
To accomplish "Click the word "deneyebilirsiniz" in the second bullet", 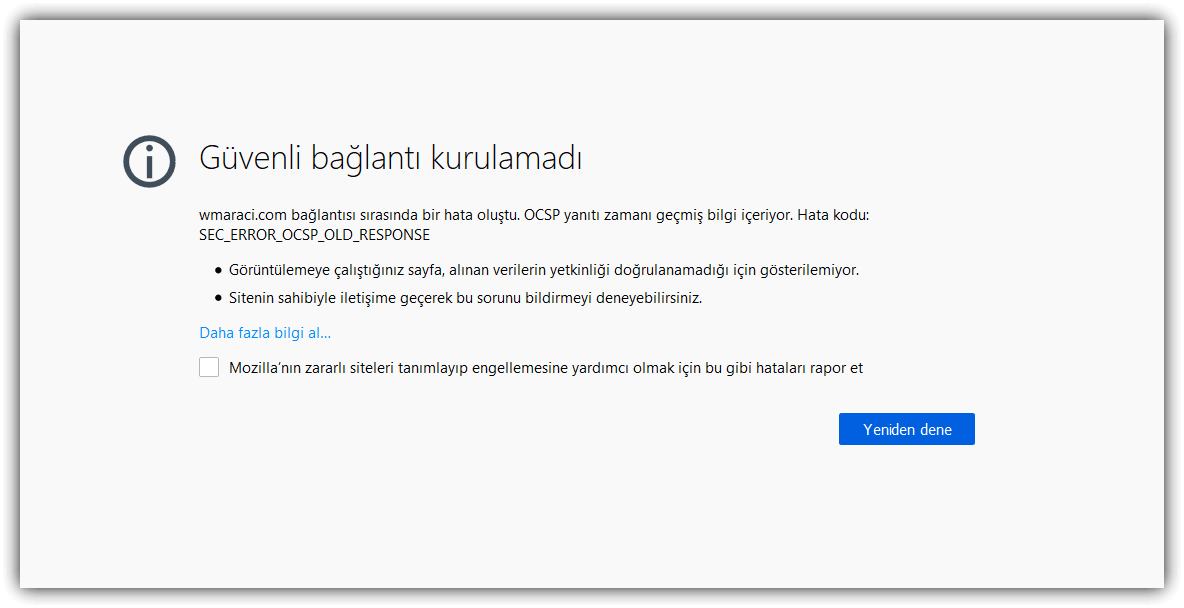I will [649, 298].
